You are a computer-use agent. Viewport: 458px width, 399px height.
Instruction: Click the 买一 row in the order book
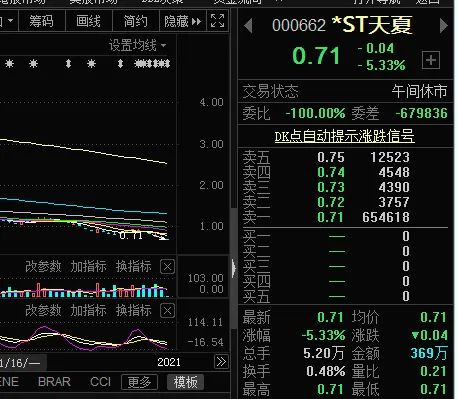tap(345, 236)
